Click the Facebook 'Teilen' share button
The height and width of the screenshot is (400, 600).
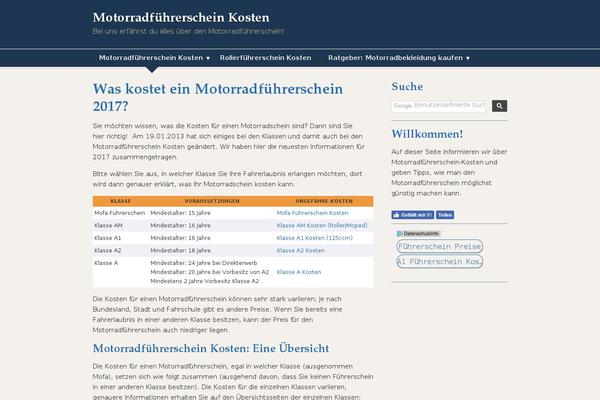[445, 215]
